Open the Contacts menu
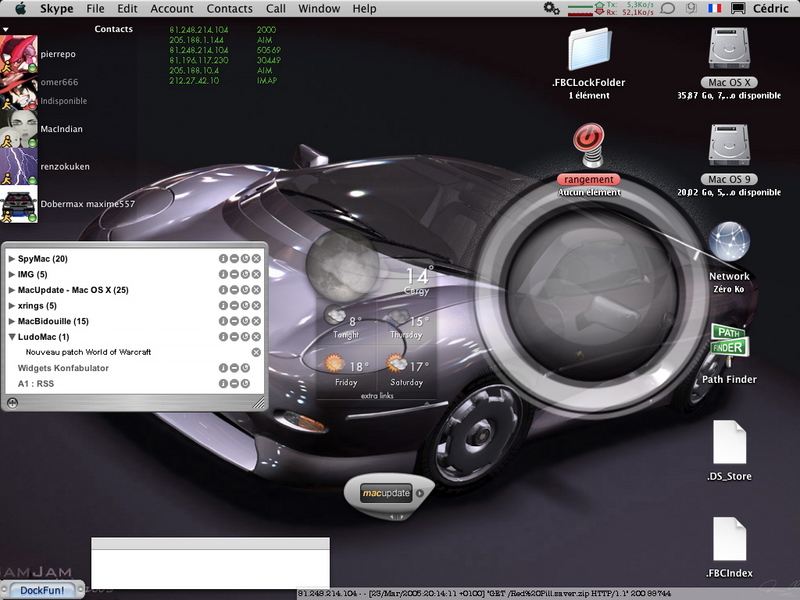Screen dimensions: 800x600 [229, 9]
